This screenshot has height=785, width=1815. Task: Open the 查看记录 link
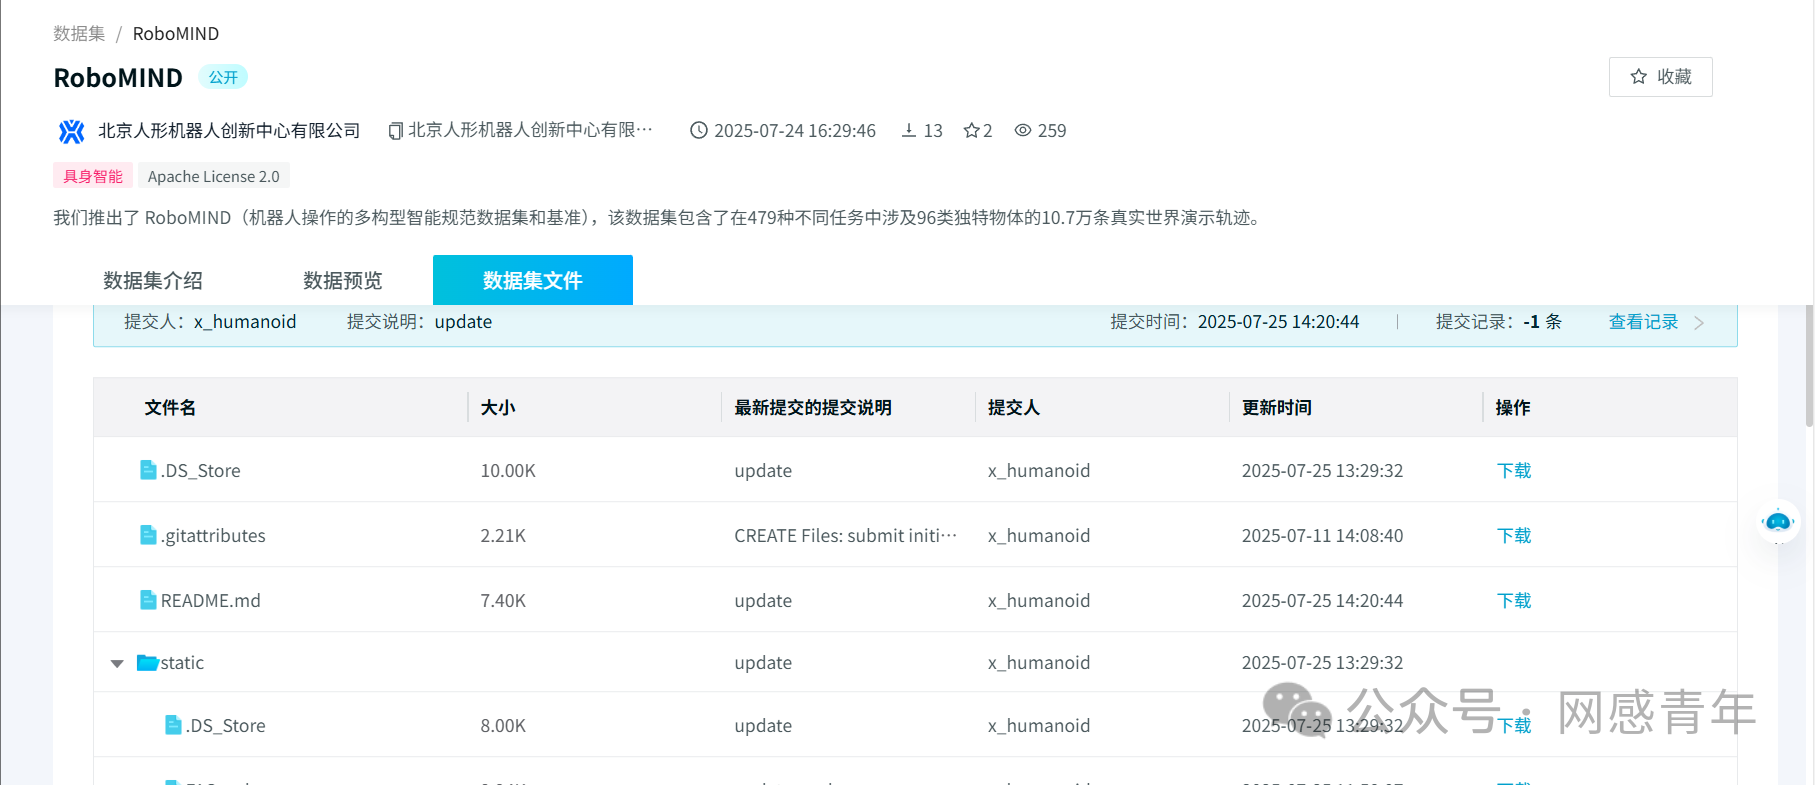pyautogui.click(x=1643, y=322)
